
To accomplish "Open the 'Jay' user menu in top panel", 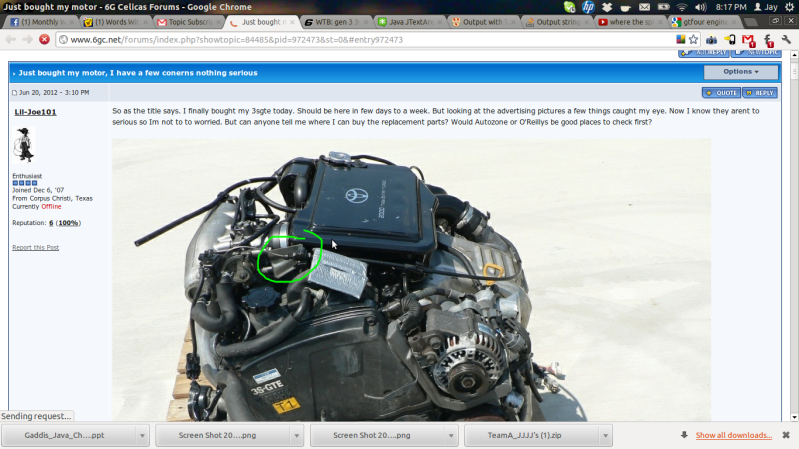I will click(766, 7).
